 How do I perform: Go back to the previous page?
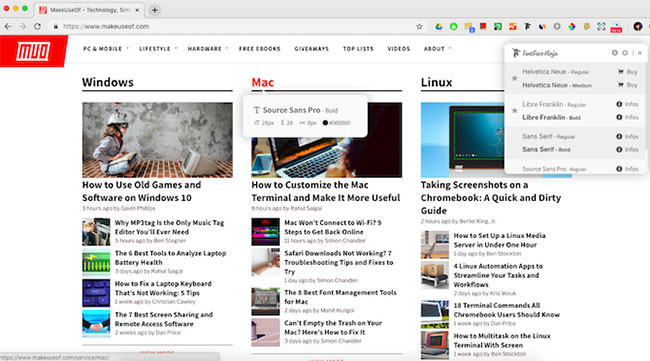(x=8, y=26)
